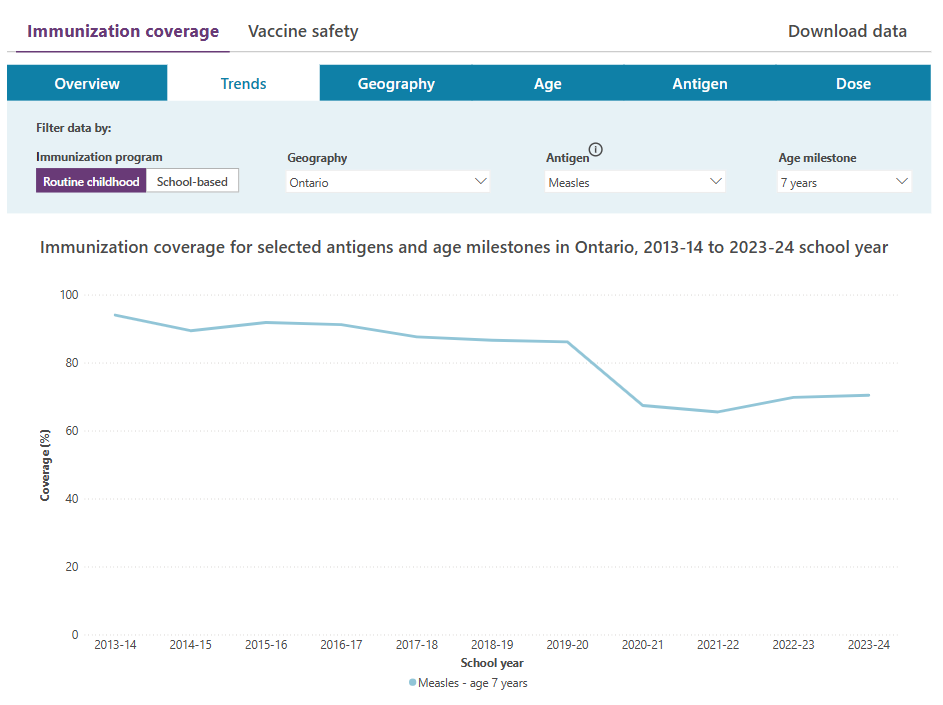This screenshot has width=943, height=705.
Task: Click the line point at 2020-21
Action: coord(643,405)
